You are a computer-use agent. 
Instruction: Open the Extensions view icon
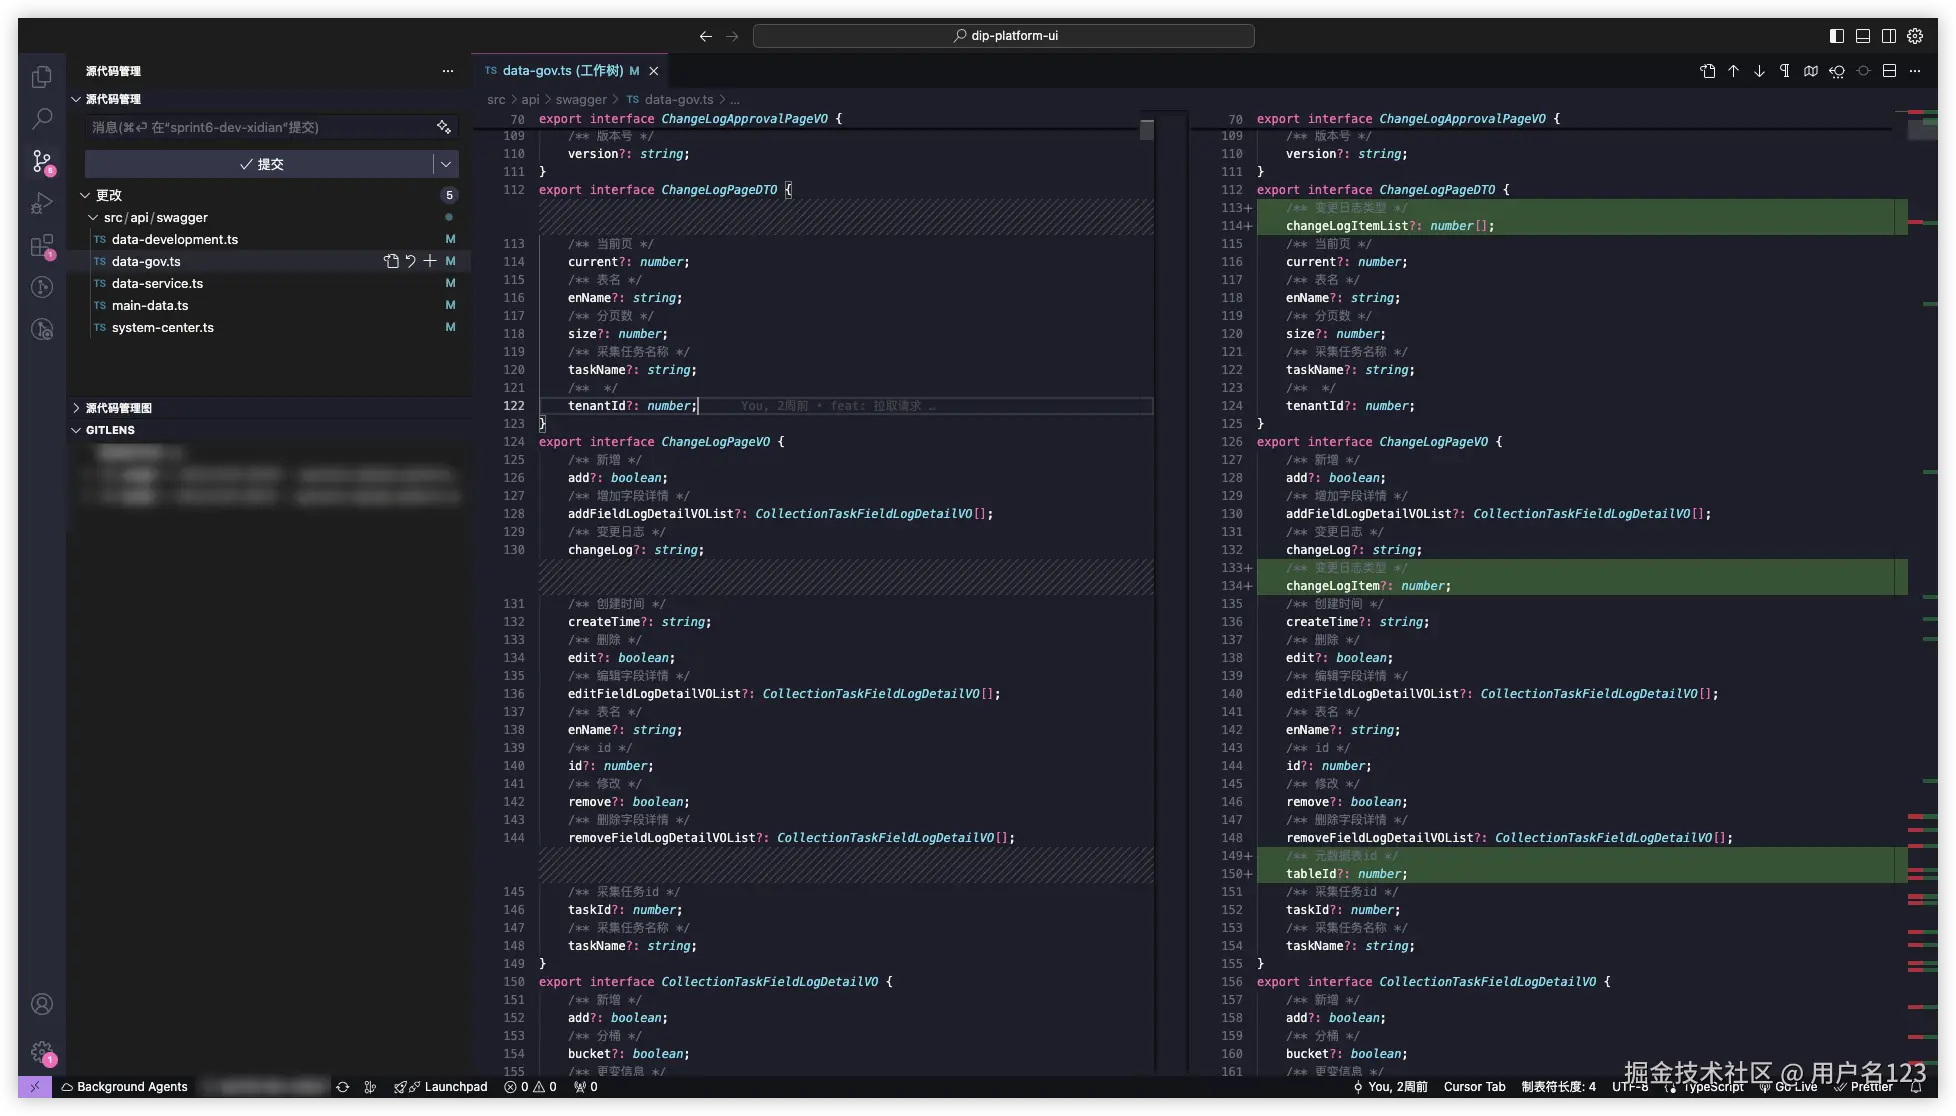click(x=42, y=245)
